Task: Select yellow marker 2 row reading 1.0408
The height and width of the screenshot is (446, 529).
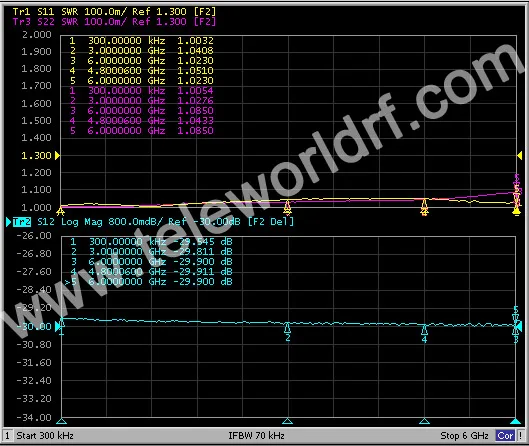Action: 141,51
